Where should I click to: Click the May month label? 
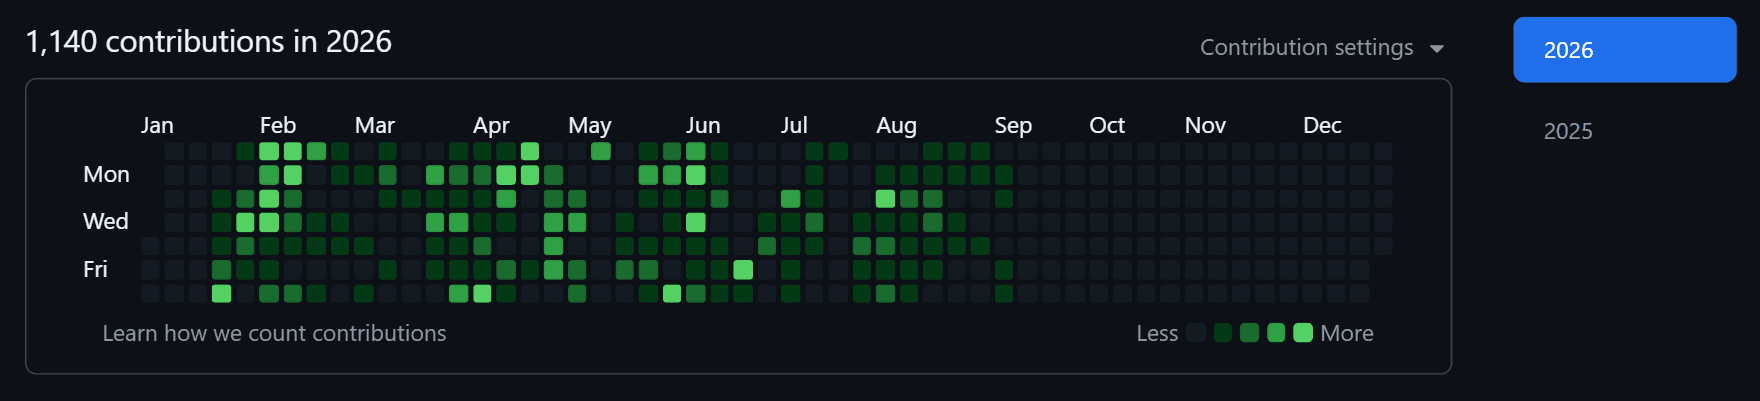590,125
